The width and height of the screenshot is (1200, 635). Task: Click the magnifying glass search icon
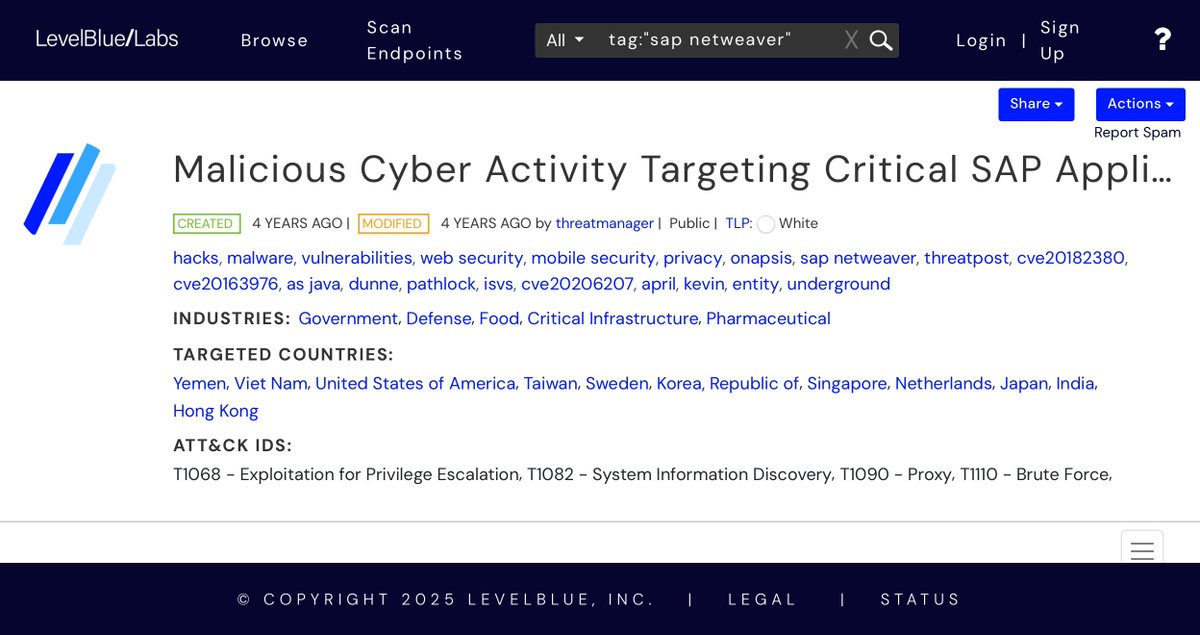(880, 40)
